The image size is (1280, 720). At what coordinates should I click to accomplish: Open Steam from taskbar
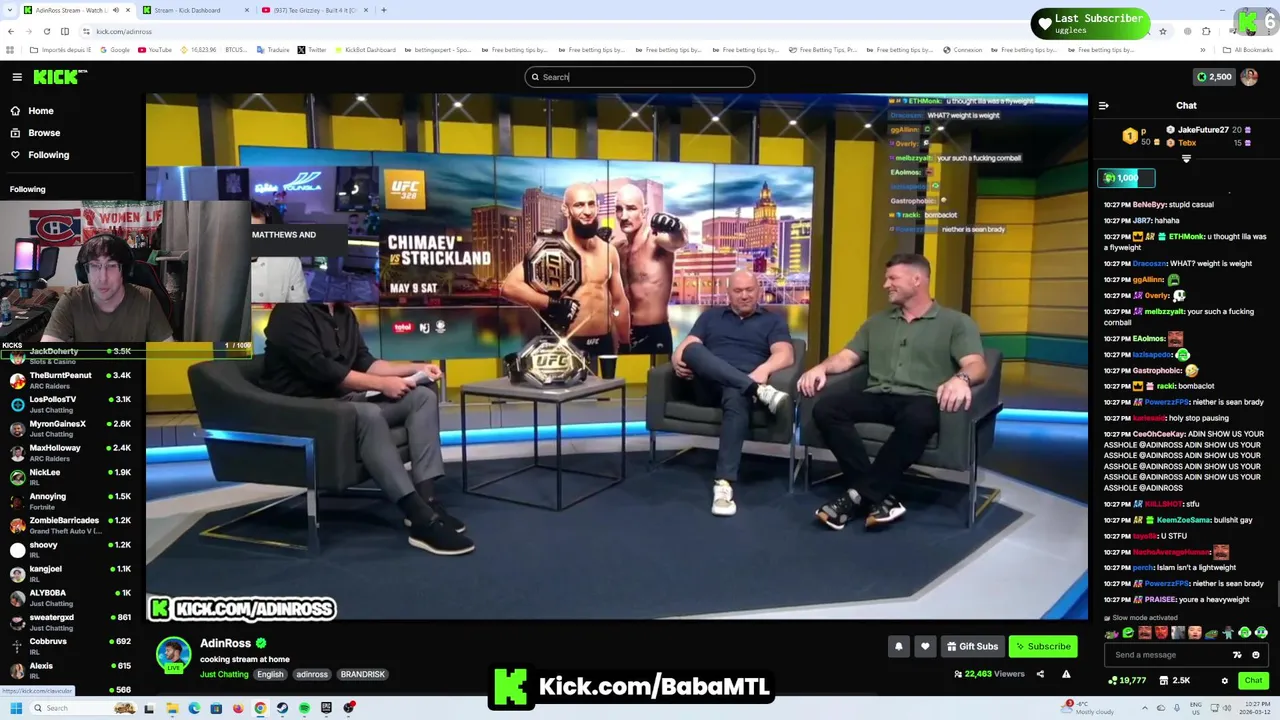click(282, 708)
